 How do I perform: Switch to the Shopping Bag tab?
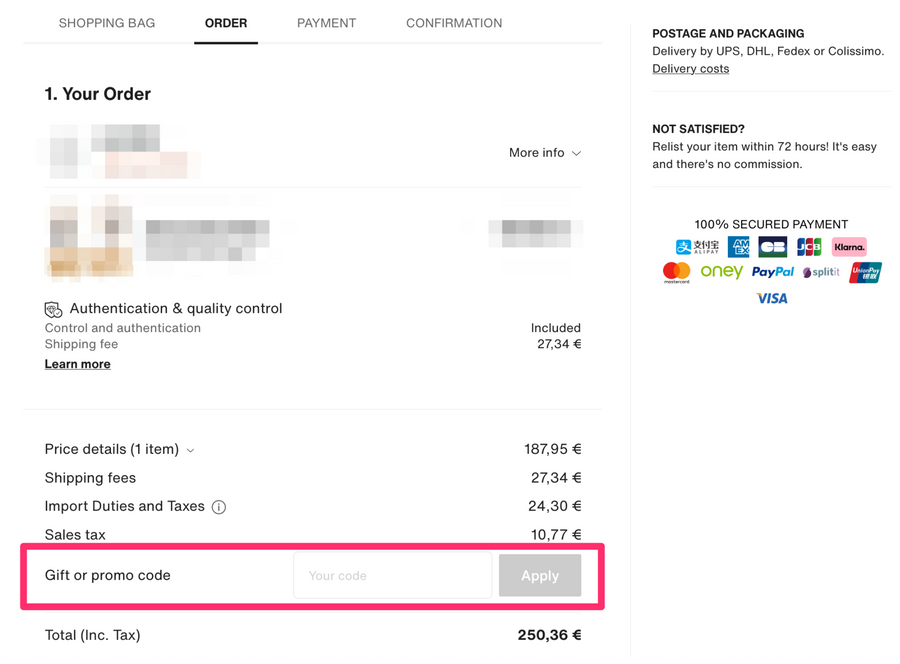point(107,23)
